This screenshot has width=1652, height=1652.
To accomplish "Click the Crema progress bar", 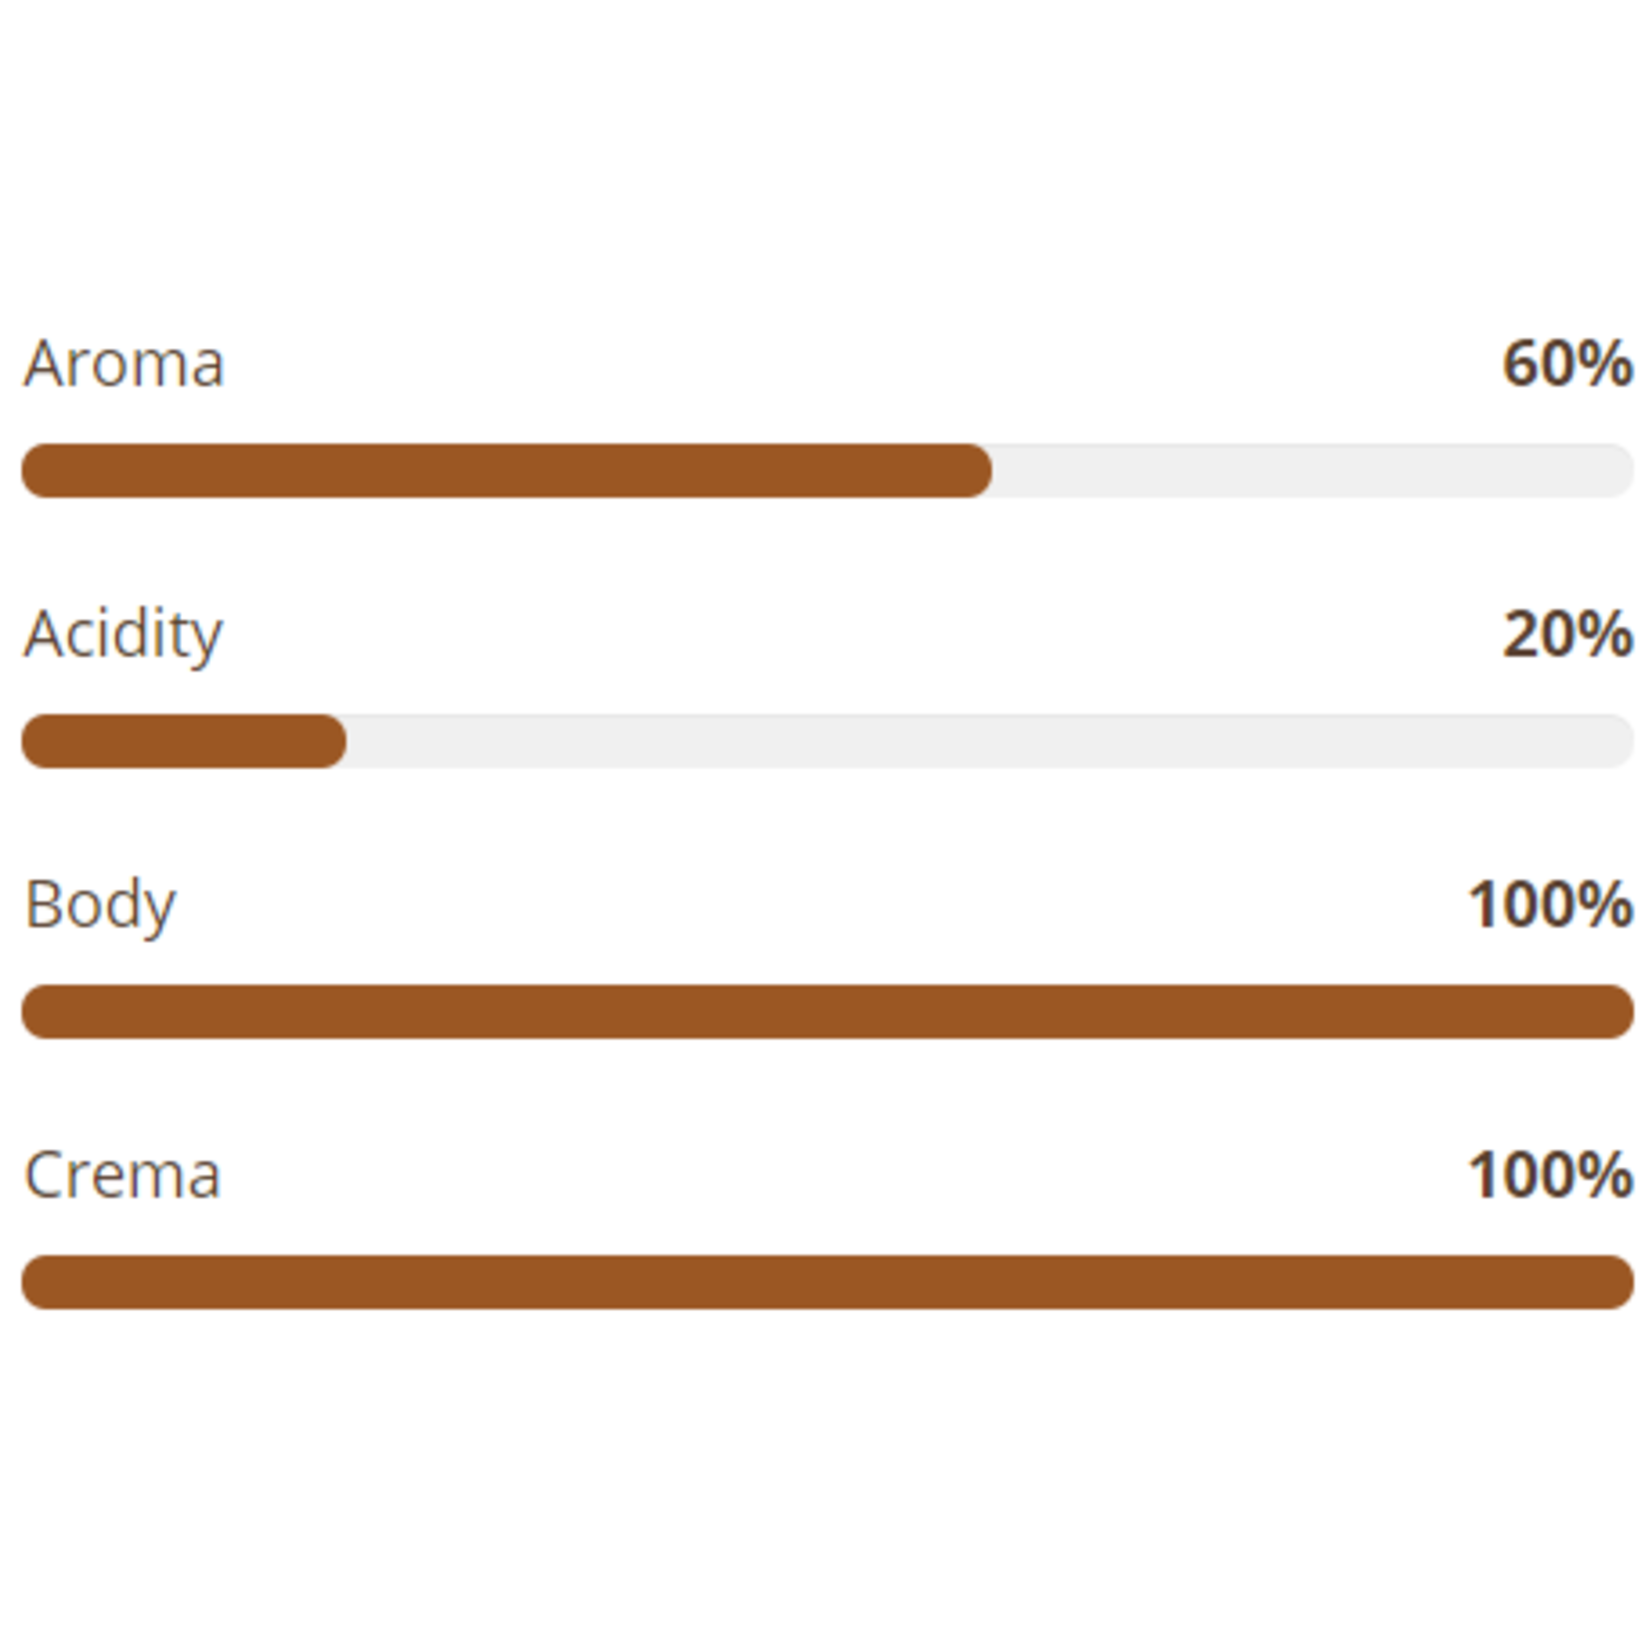I will pos(827,1282).
